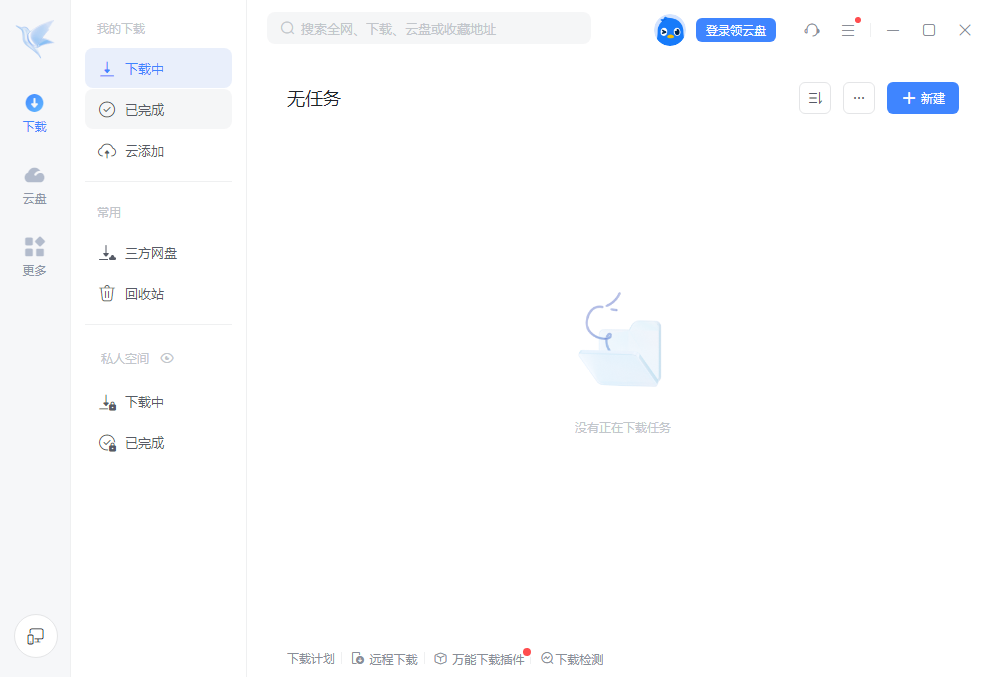Screen dimensions: 997x677
Task: Click the sort tasks icon button
Action: point(815,98)
